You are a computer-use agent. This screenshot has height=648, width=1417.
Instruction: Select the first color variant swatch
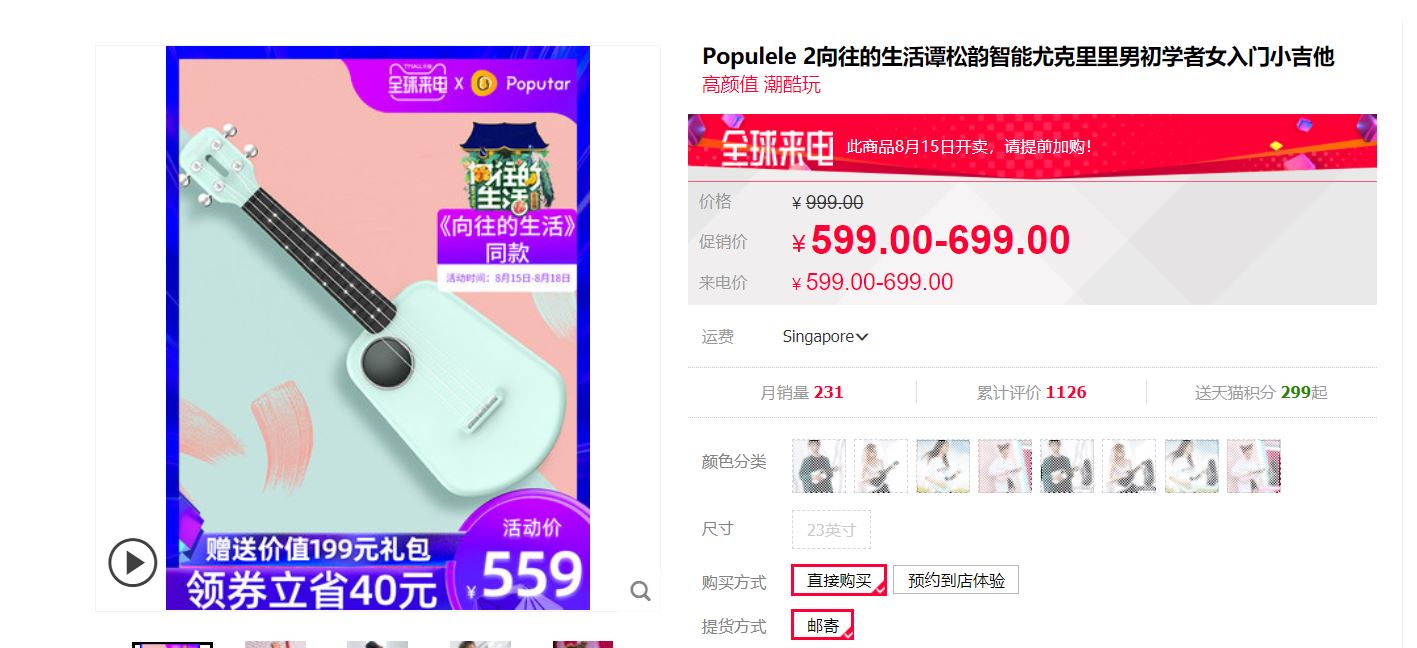tap(819, 466)
